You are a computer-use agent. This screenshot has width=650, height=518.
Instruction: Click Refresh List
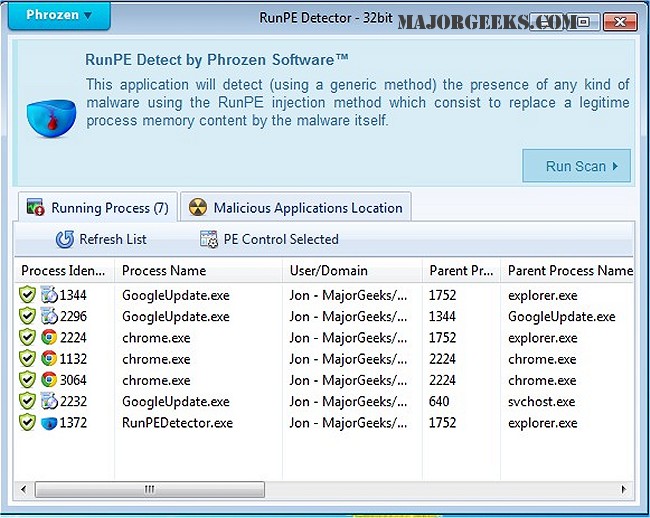[x=101, y=239]
